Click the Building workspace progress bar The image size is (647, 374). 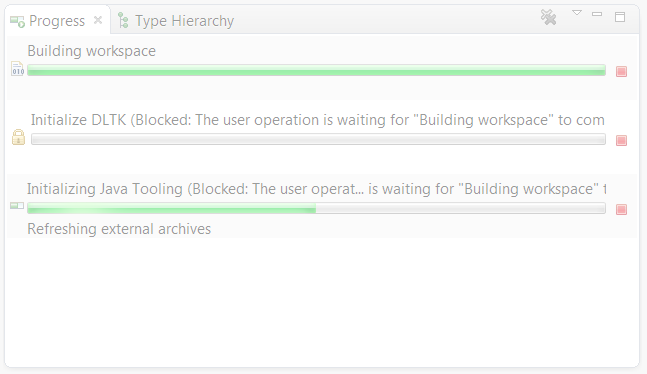316,71
